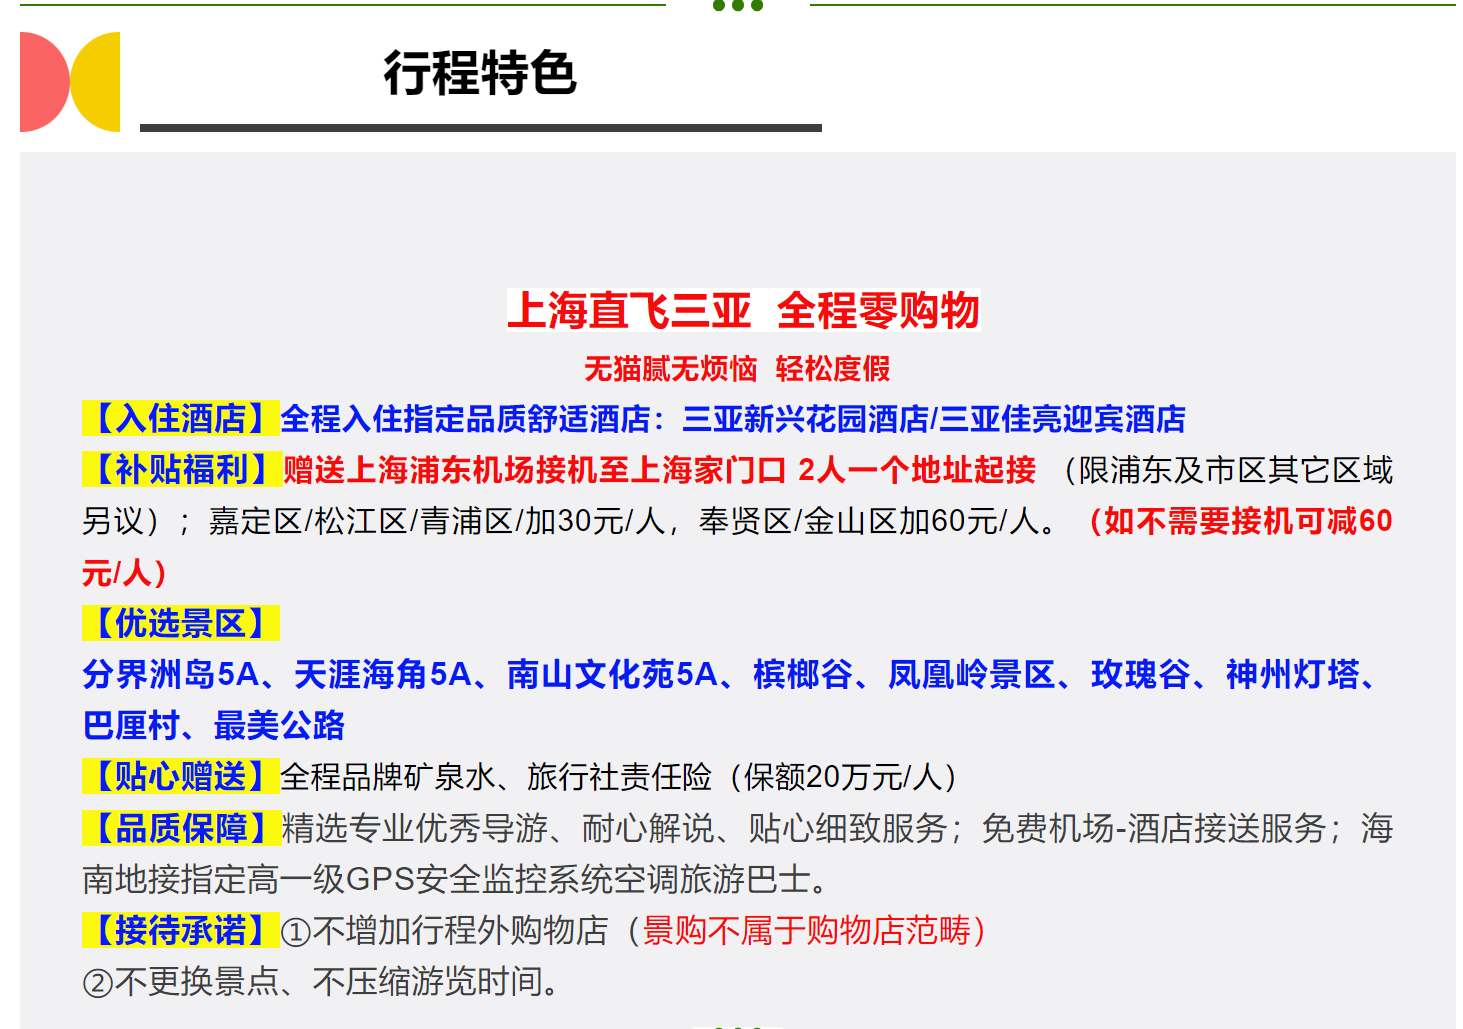This screenshot has height=1029, width=1463.
Task: Click the text 精选专业优秀导游
Action: (415, 828)
